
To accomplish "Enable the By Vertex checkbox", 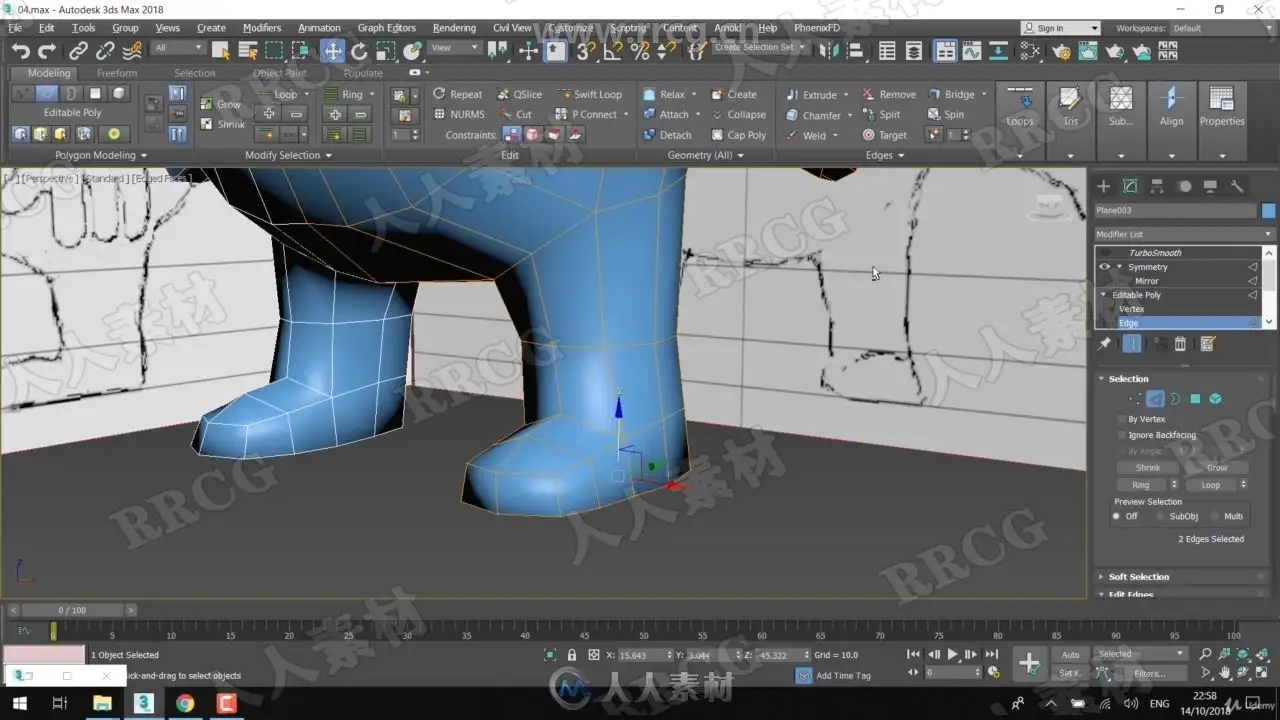I will coord(1121,419).
